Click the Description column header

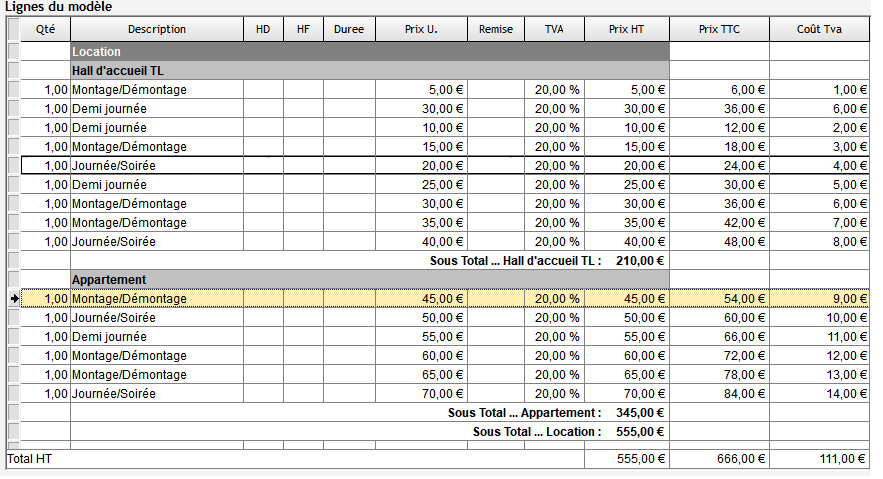[x=157, y=29]
